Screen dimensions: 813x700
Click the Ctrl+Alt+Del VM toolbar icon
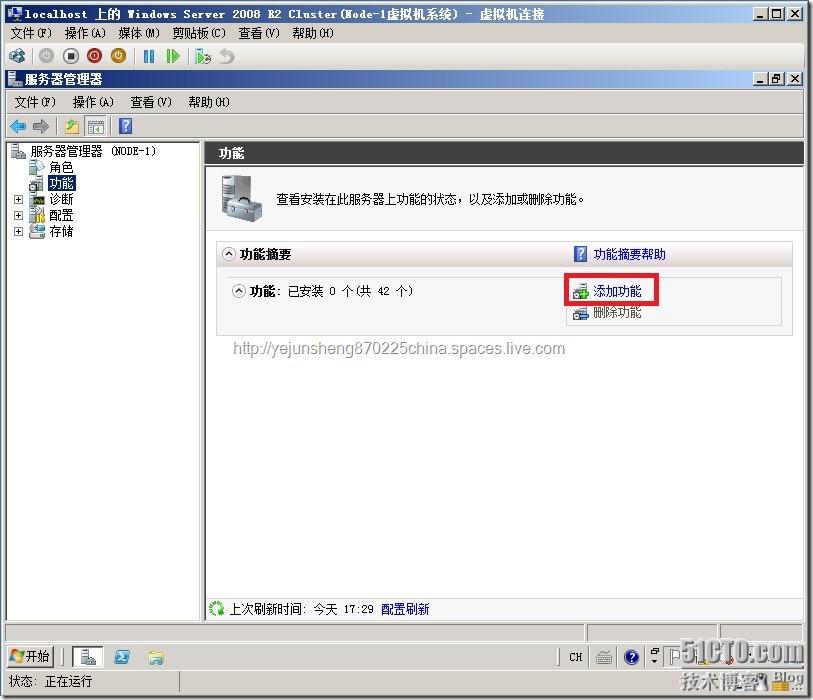pos(17,56)
